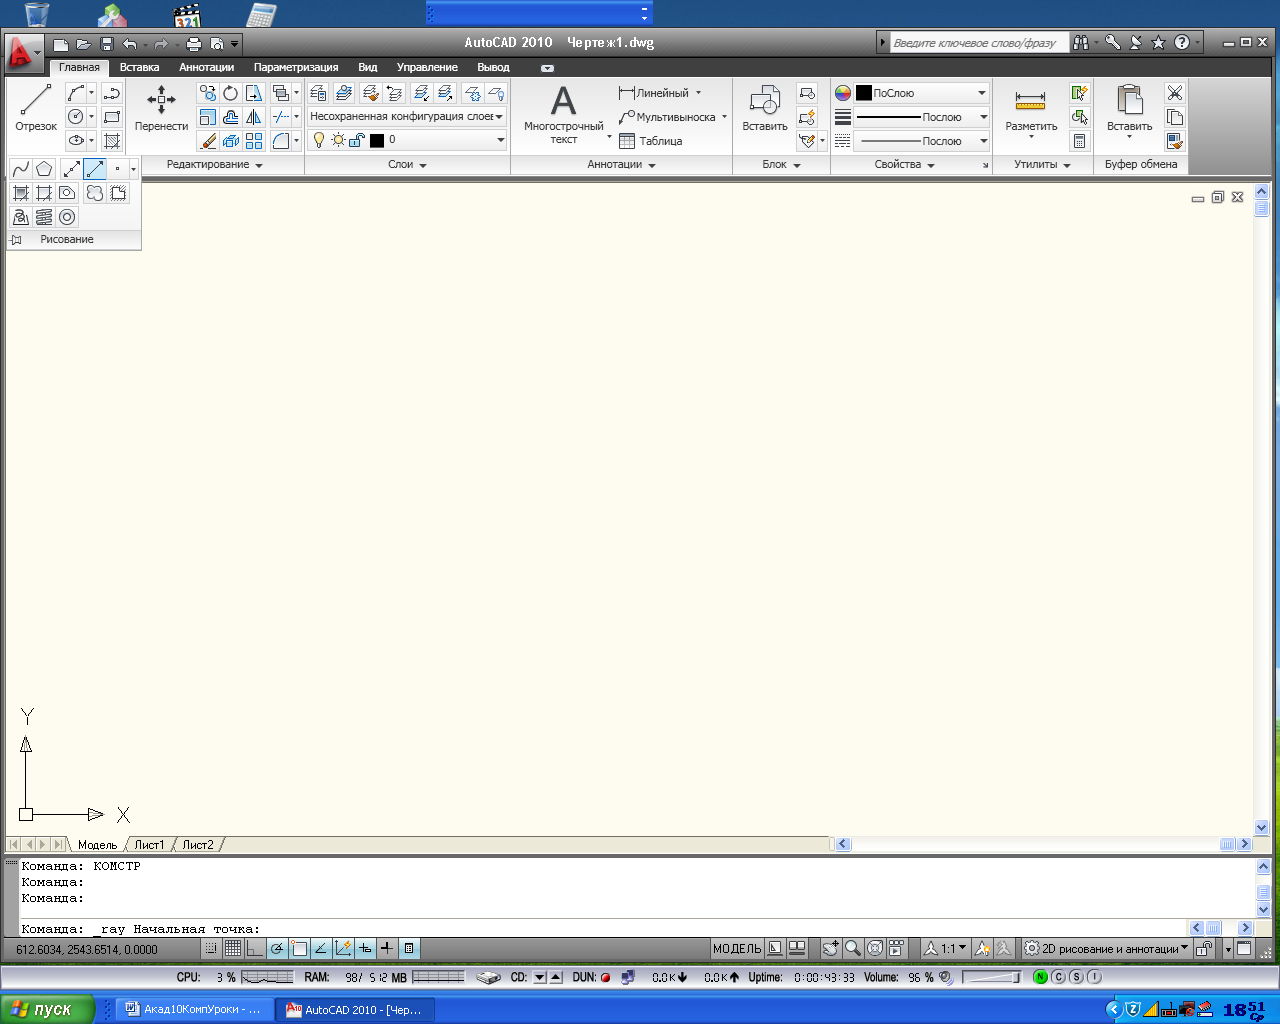Image resolution: width=1280 pixels, height=1024 pixels.
Task: Select the Move (Перенести) tool
Action: (x=161, y=107)
